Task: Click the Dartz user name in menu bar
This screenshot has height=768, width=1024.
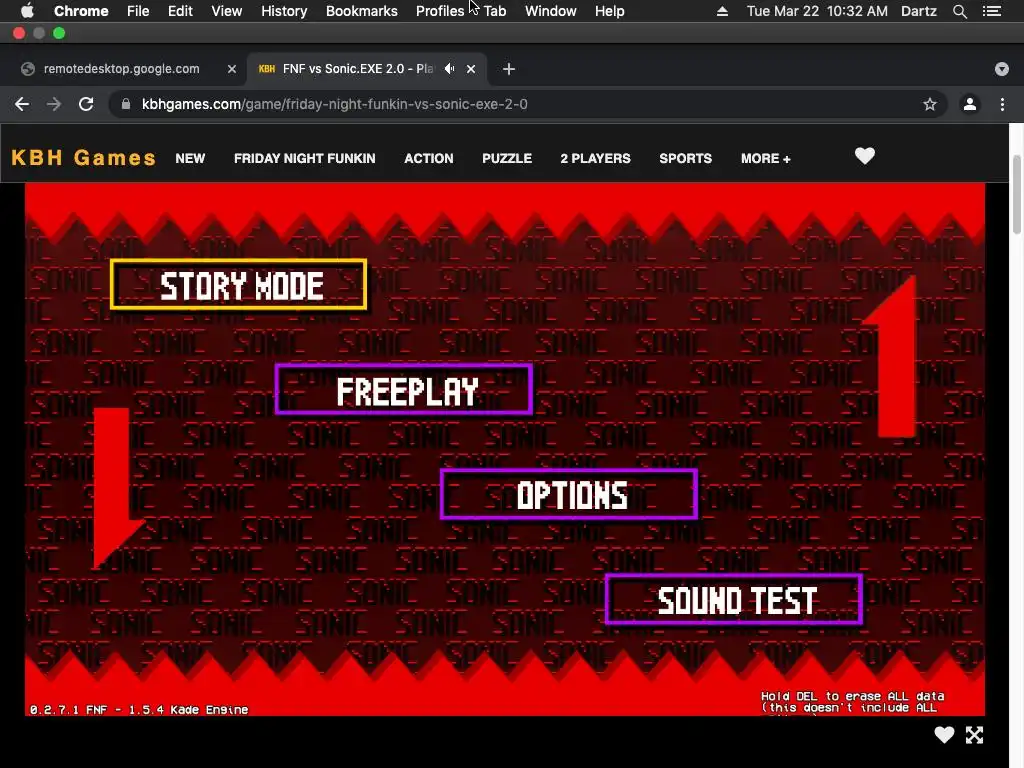Action: [919, 11]
